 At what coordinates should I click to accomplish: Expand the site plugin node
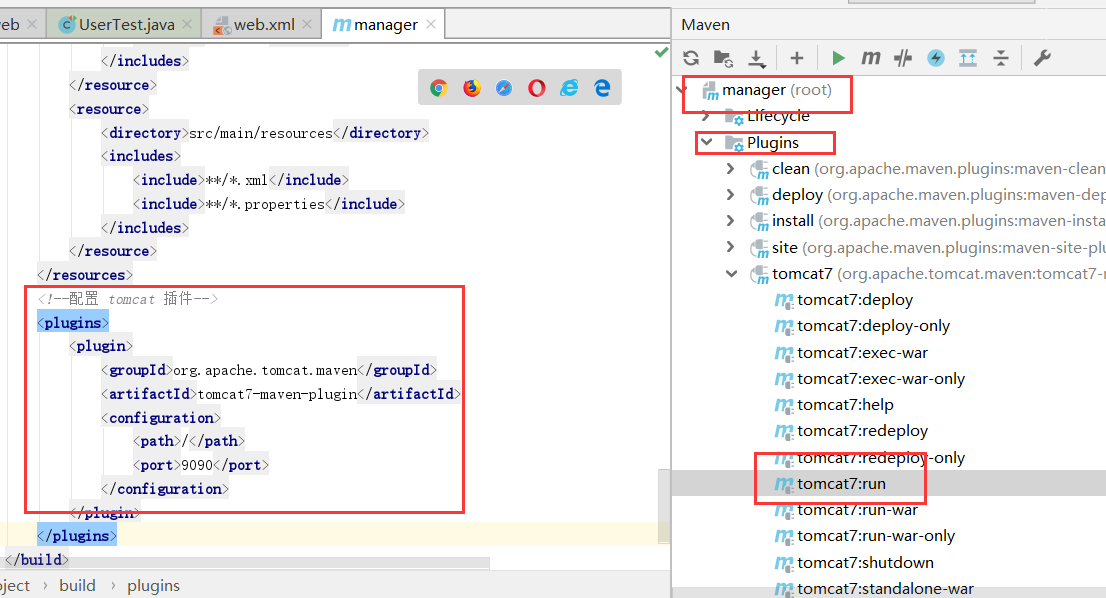[x=731, y=247]
